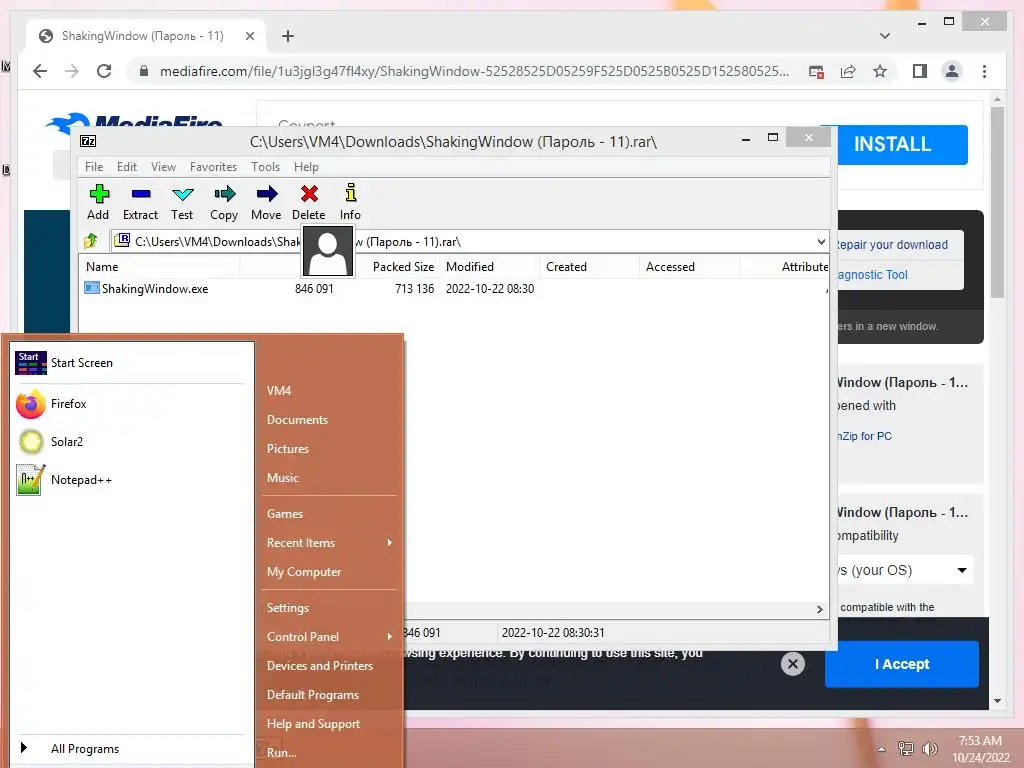Click the Repair your download link
Screen dimensions: 1024x768
coord(891,245)
